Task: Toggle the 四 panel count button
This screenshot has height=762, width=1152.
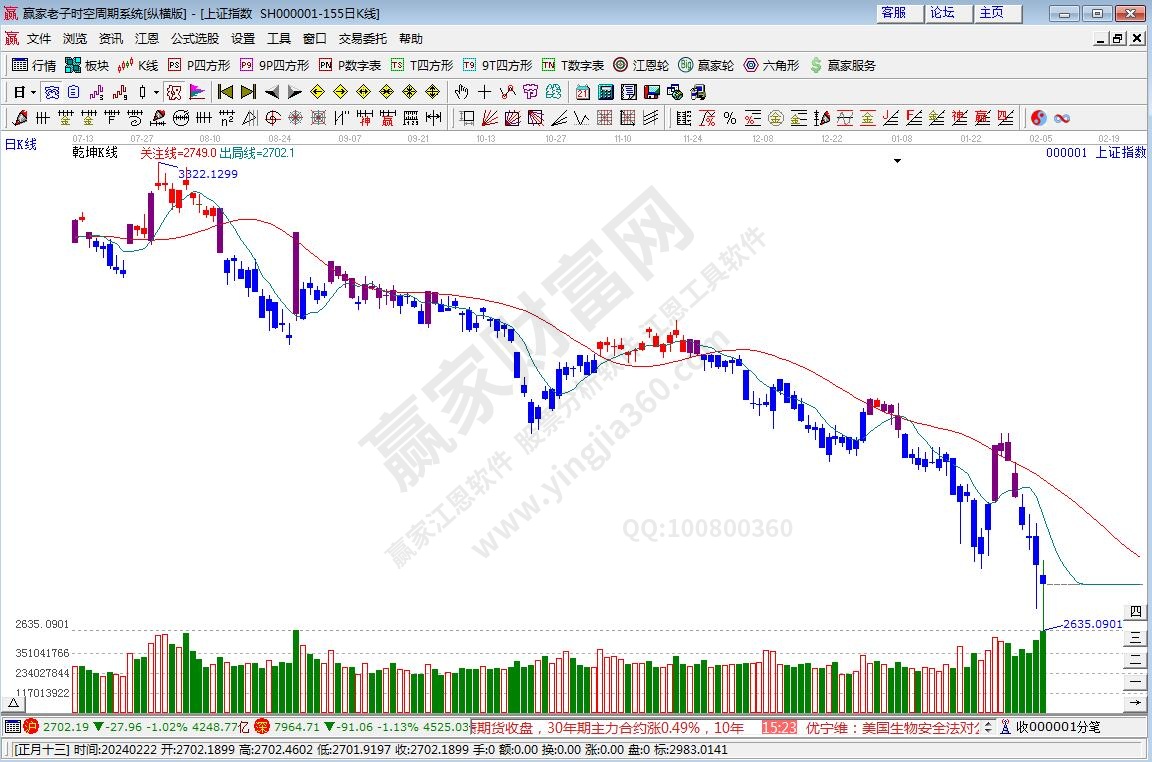Action: [1135, 612]
